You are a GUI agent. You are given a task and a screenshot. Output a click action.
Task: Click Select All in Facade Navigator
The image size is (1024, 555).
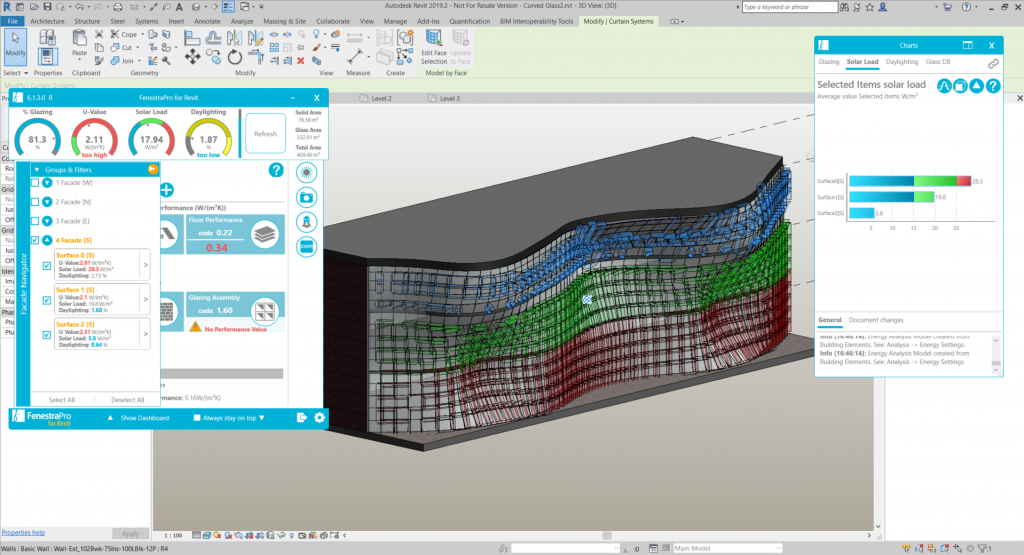61,400
